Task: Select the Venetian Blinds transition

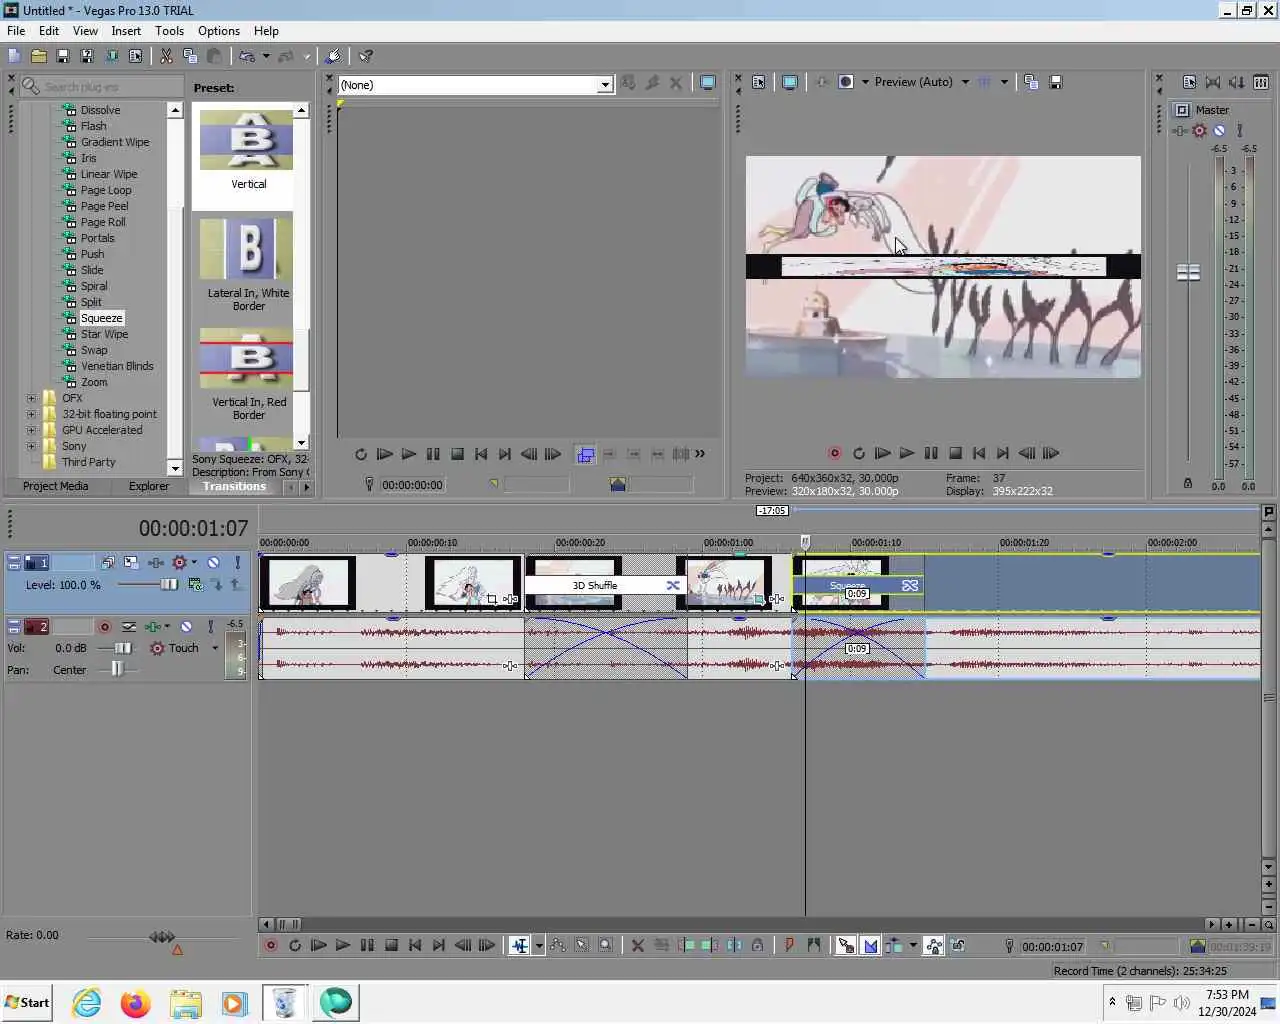Action: (x=117, y=366)
